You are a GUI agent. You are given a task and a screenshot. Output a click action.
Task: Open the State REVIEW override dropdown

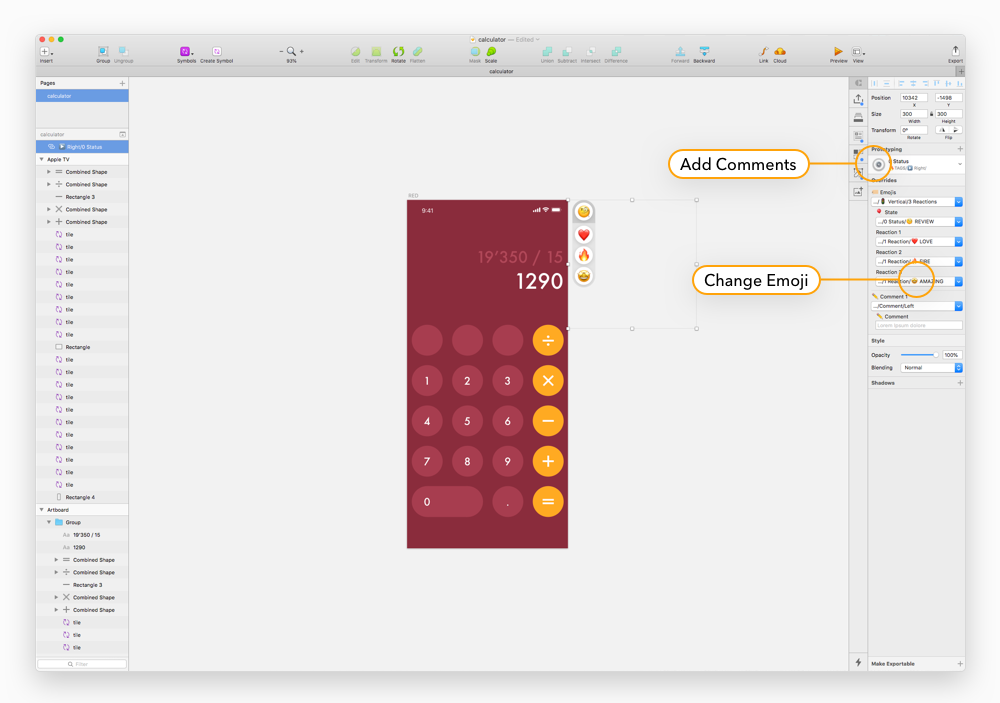919,221
